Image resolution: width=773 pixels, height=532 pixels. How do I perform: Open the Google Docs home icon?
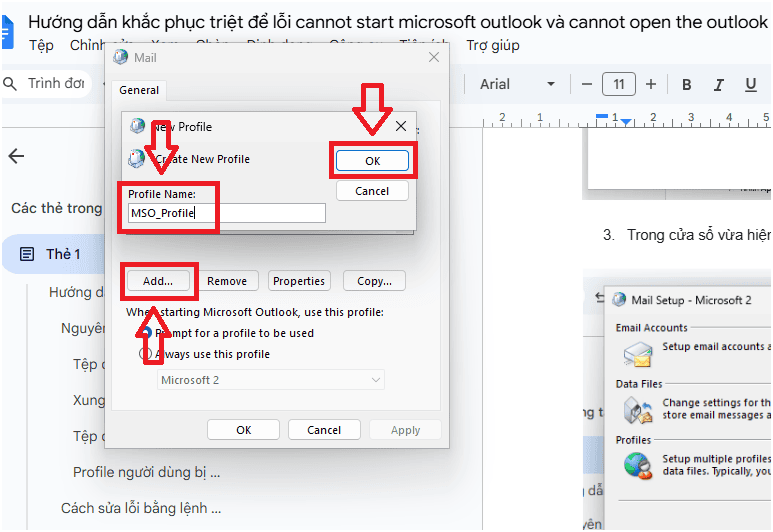click(7, 33)
